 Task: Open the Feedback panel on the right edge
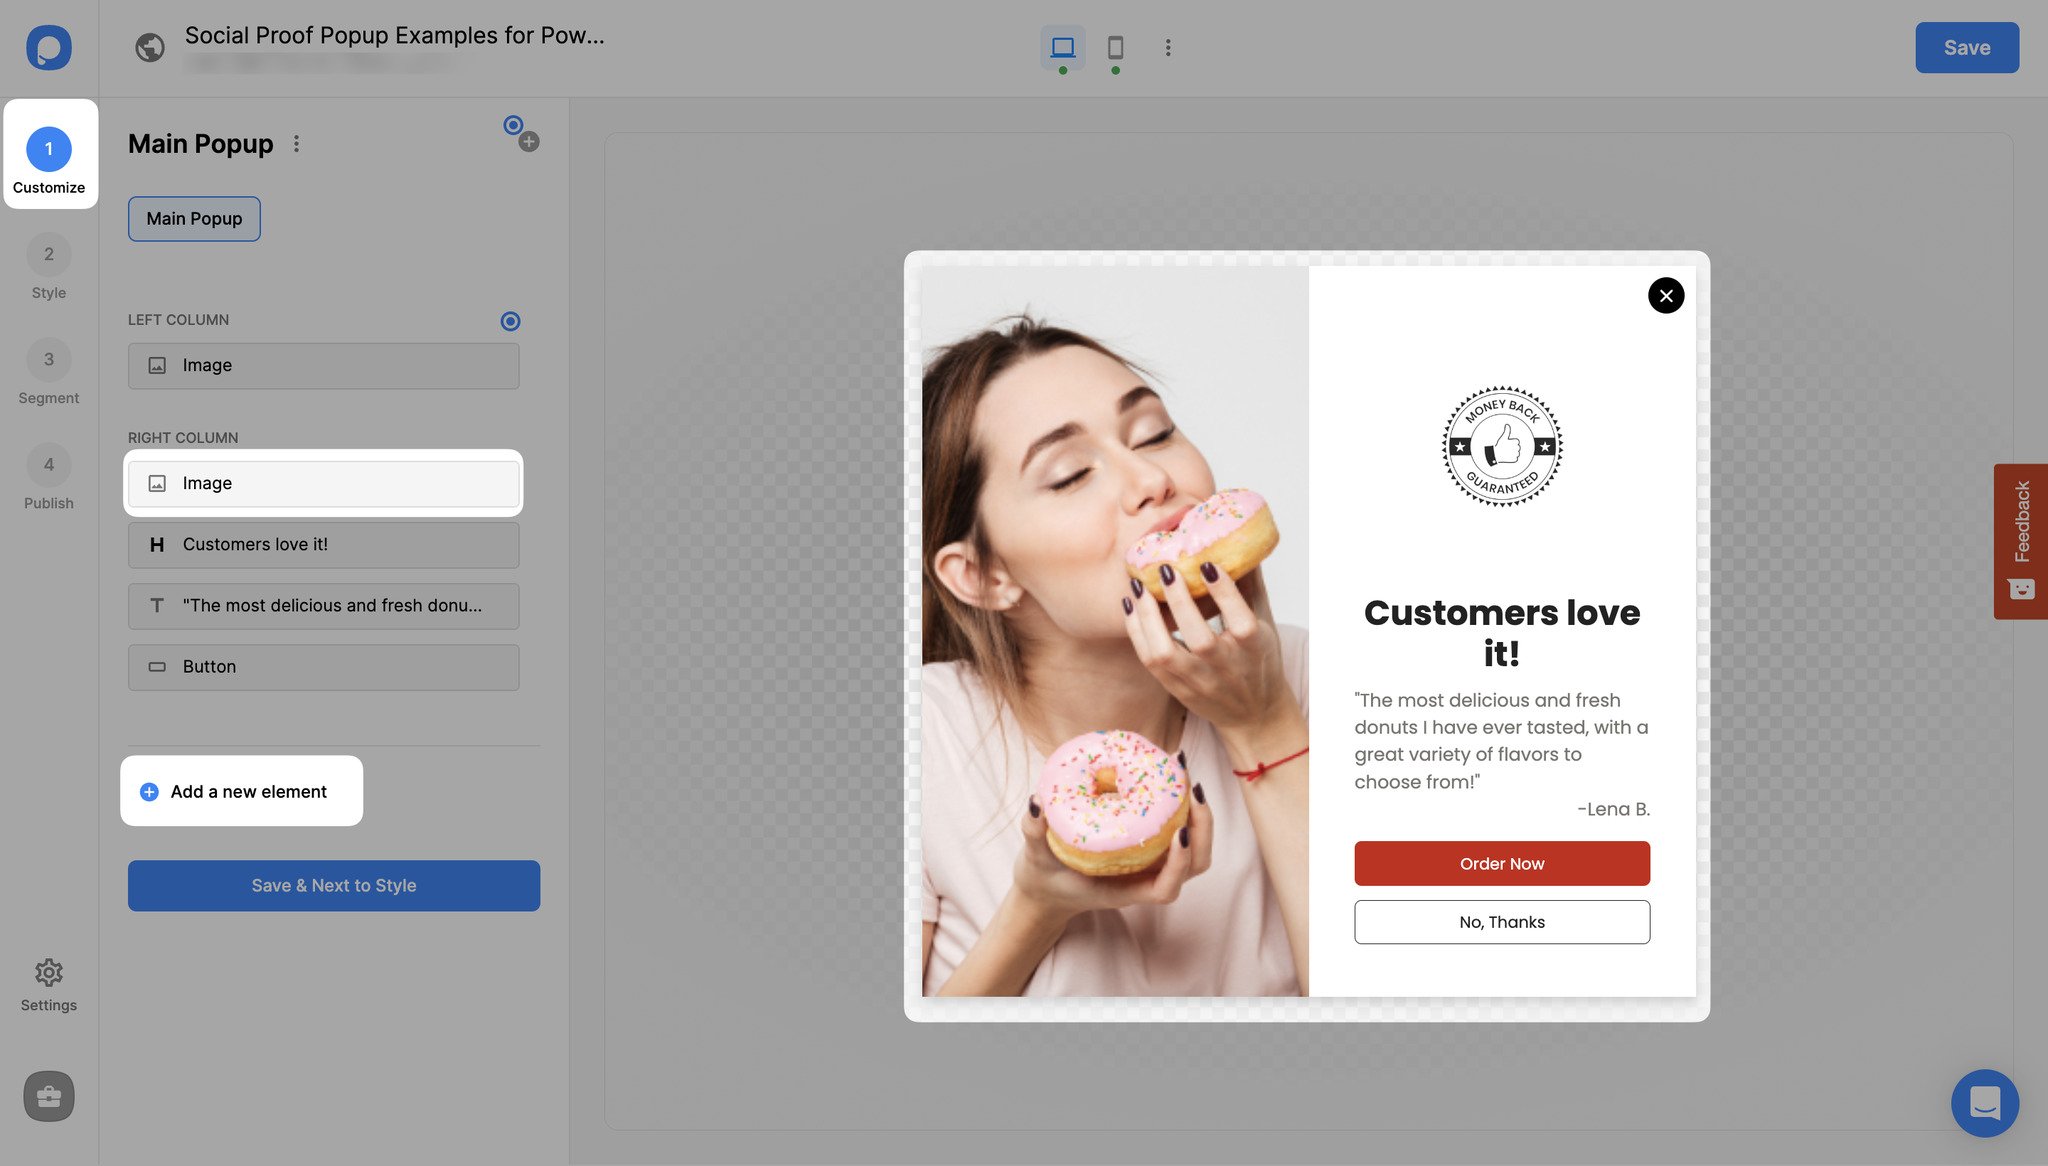pos(2020,540)
